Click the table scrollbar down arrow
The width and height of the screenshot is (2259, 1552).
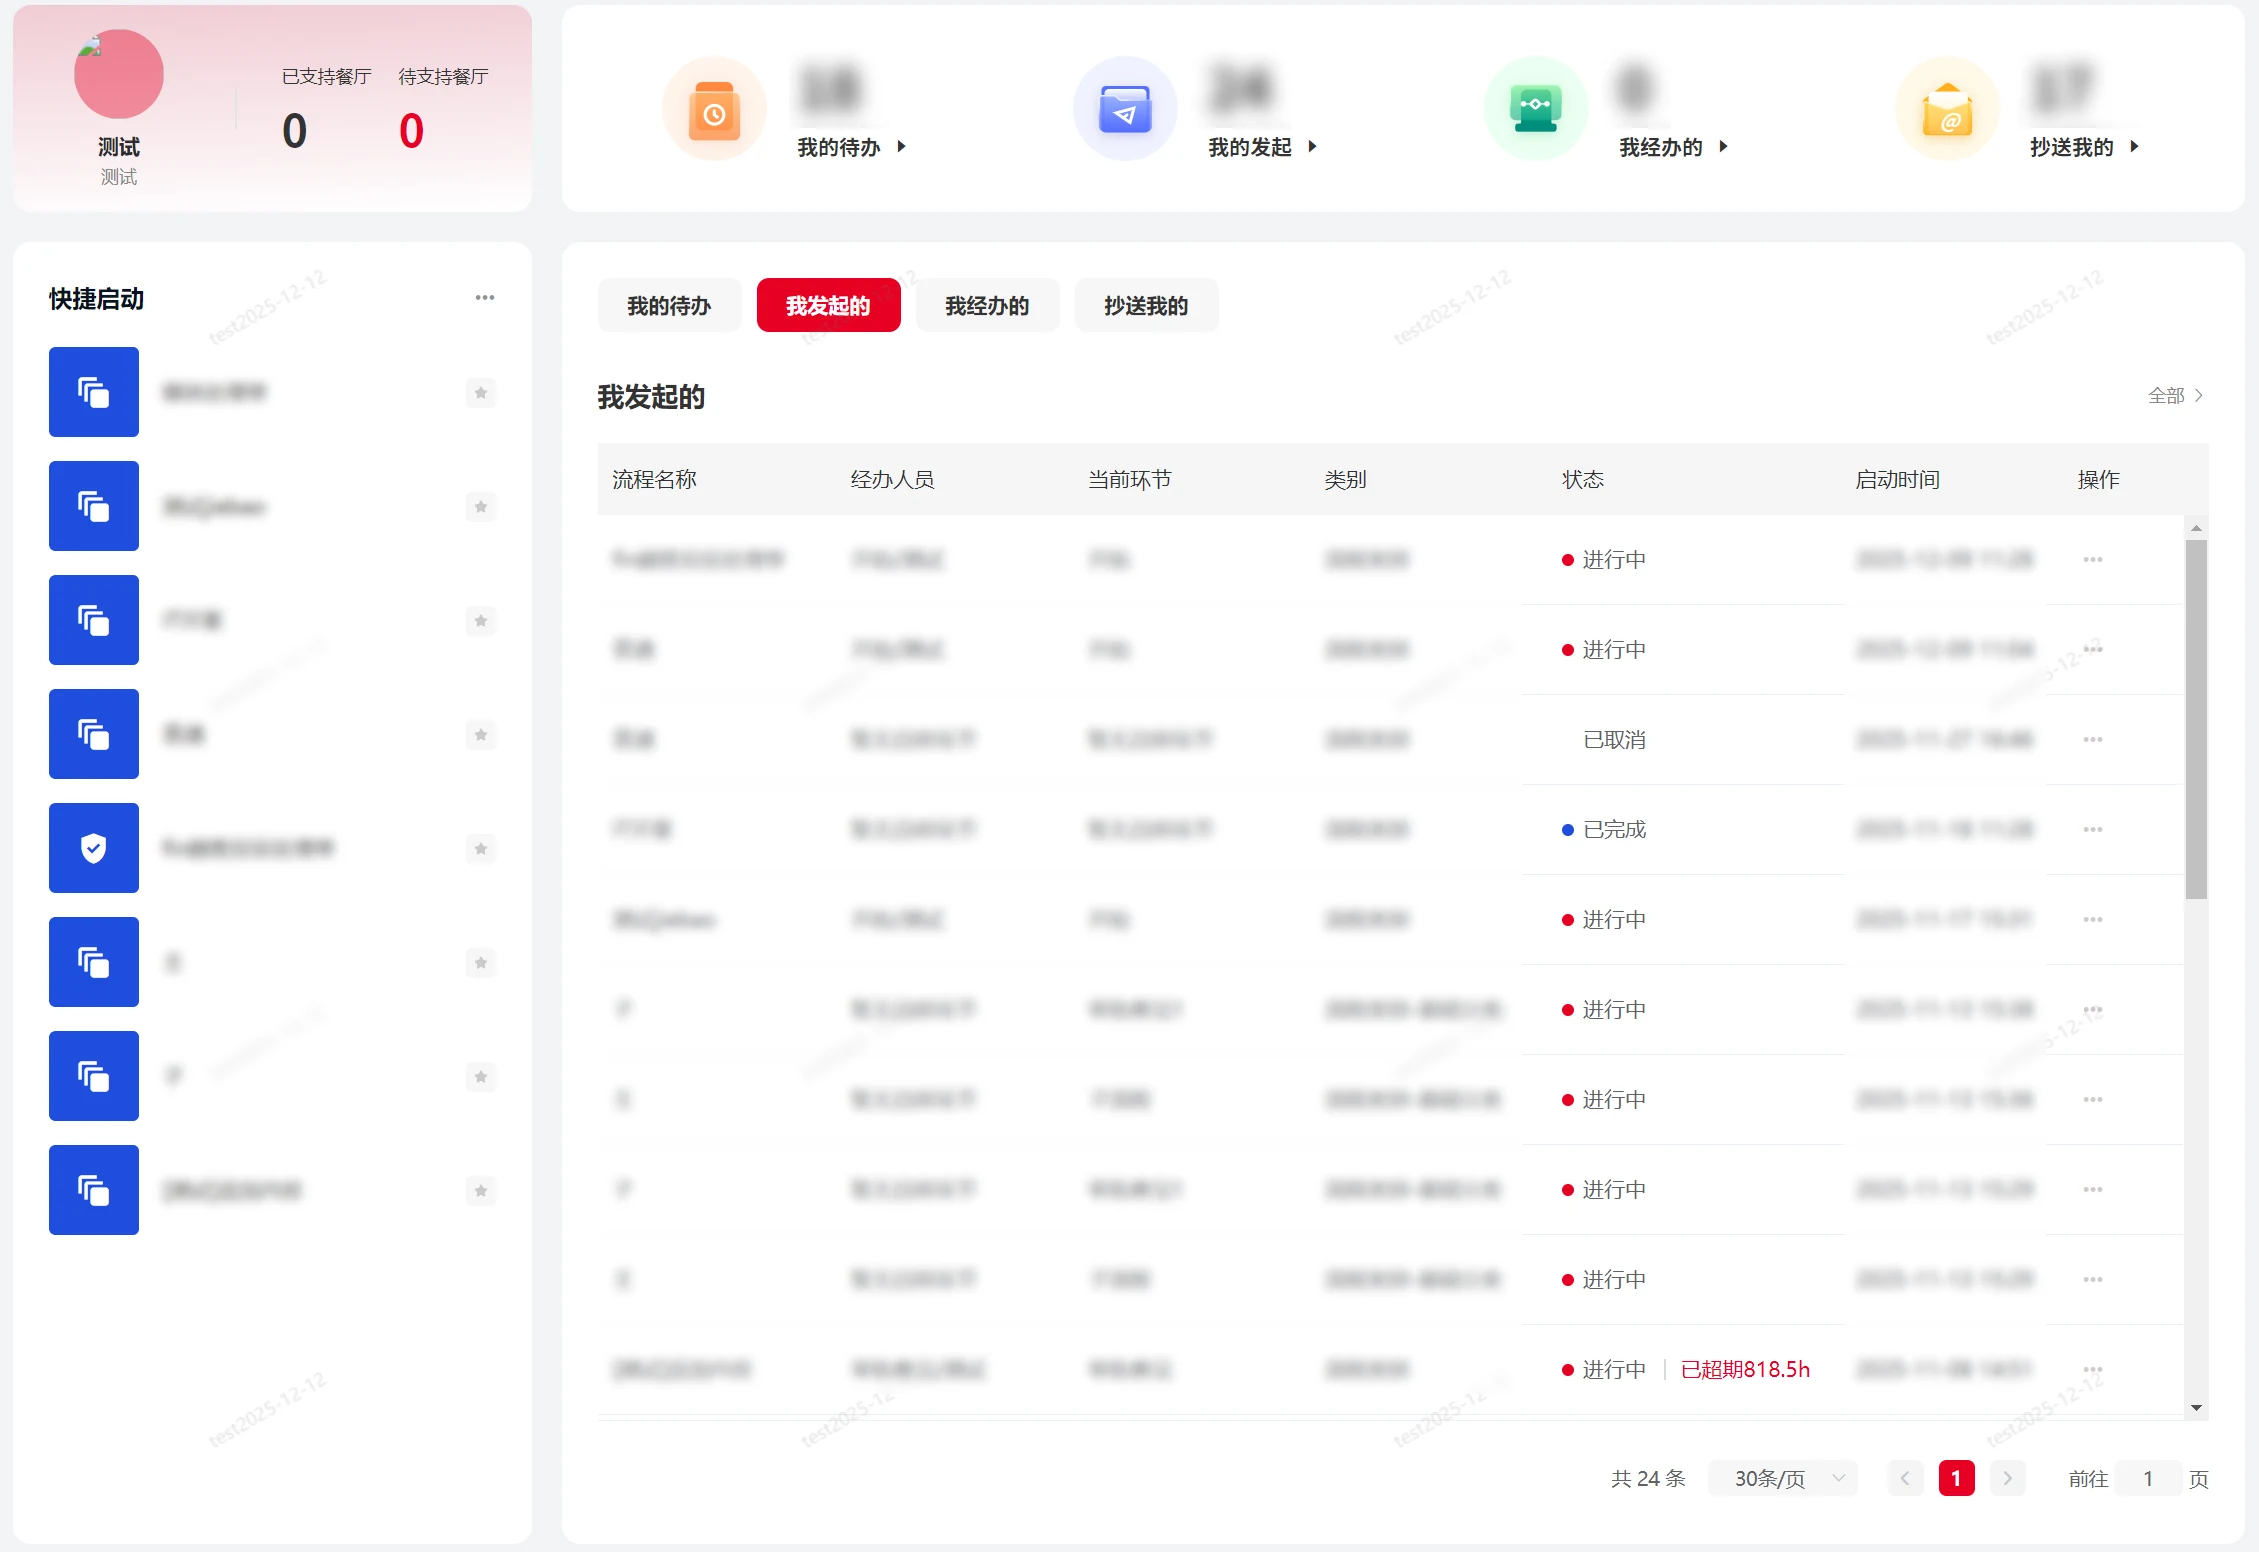coord(2196,1408)
